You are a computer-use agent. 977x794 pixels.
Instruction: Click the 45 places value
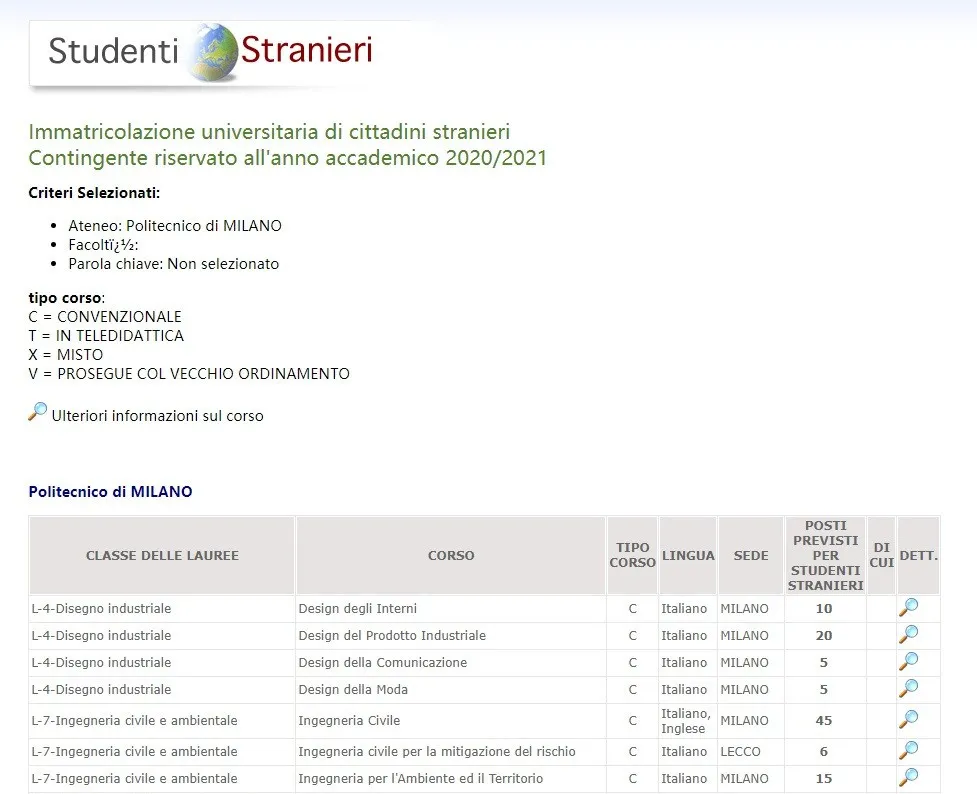click(824, 720)
